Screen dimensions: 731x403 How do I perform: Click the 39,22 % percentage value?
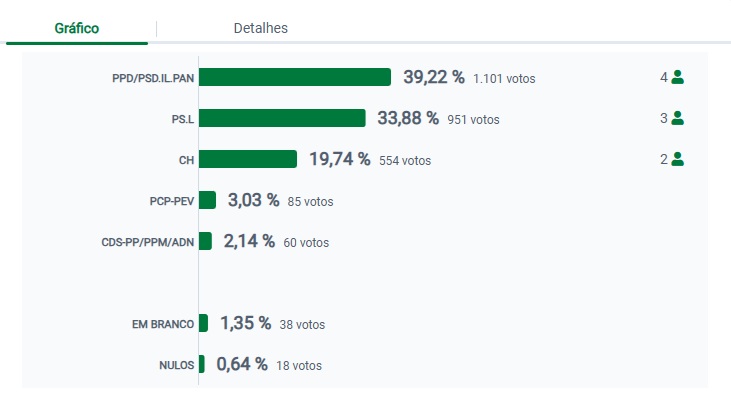[433, 77]
